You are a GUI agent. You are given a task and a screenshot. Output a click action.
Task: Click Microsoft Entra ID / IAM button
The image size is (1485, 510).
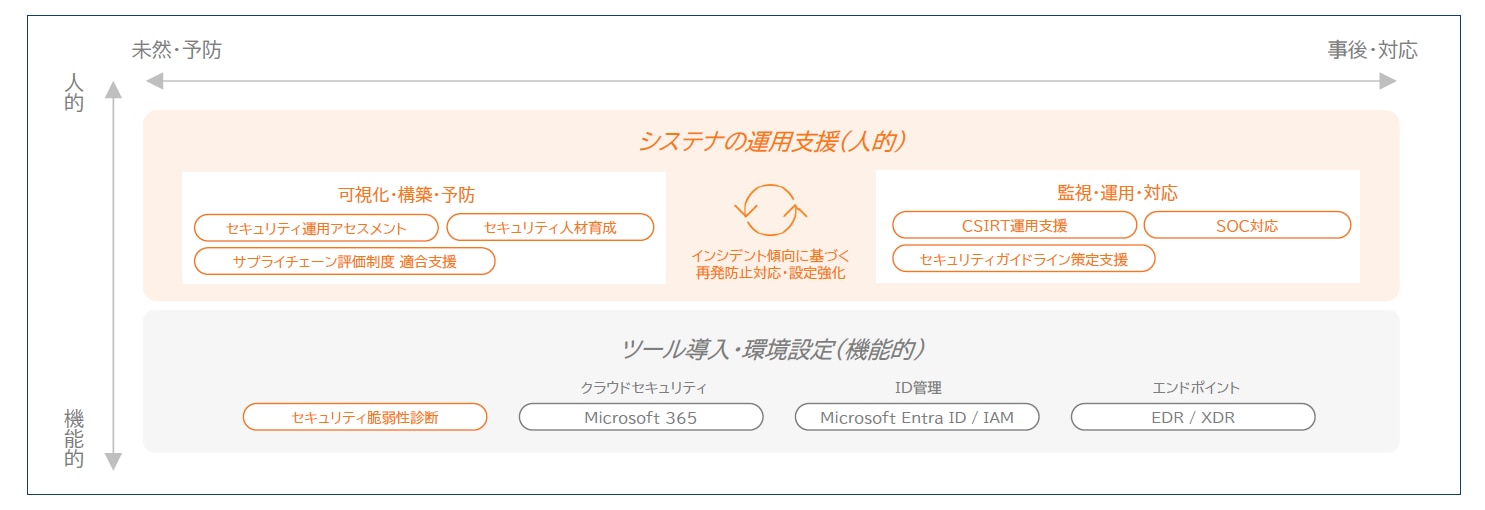point(917,417)
